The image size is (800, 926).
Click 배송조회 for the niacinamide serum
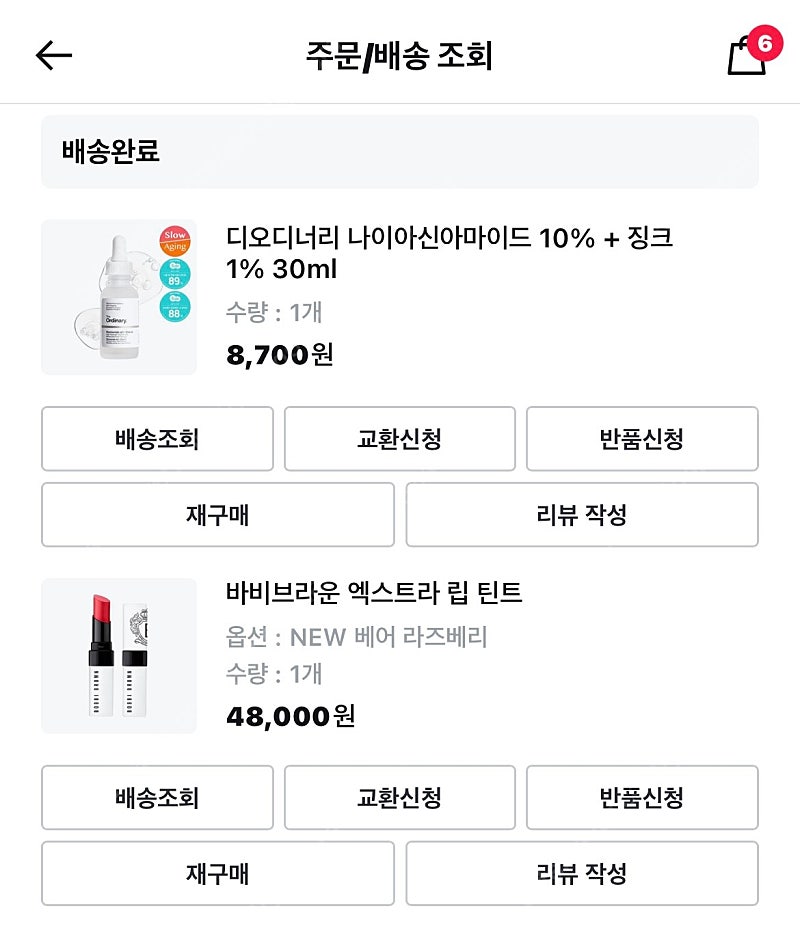(157, 439)
